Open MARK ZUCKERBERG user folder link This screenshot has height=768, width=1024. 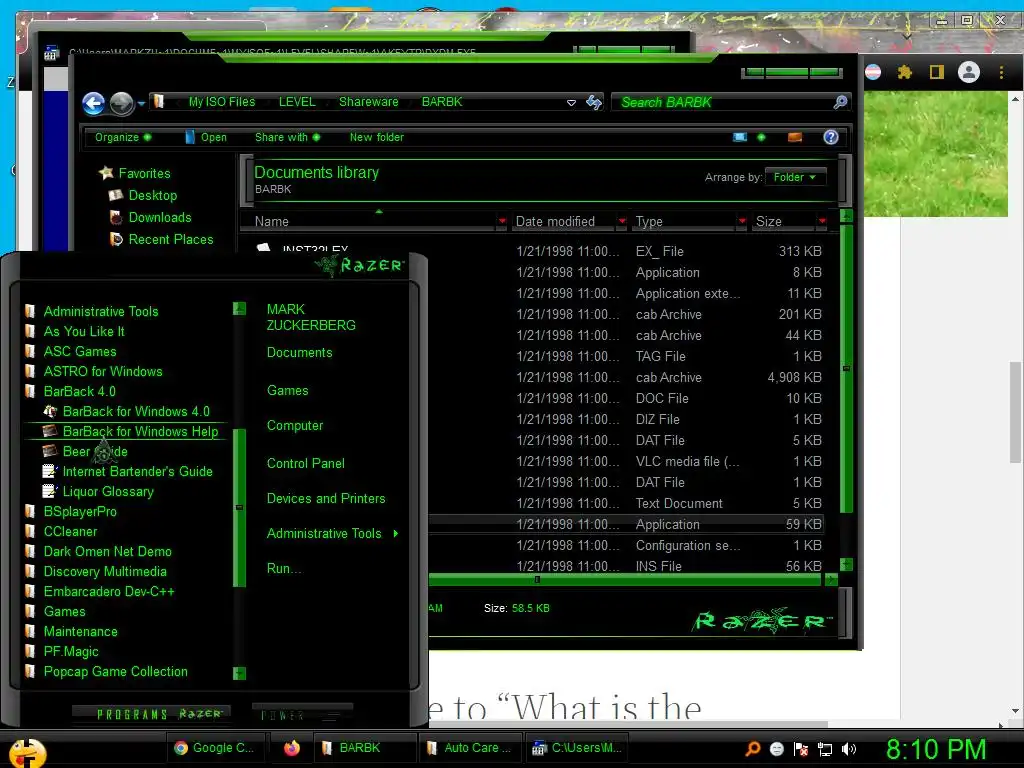tap(311, 317)
